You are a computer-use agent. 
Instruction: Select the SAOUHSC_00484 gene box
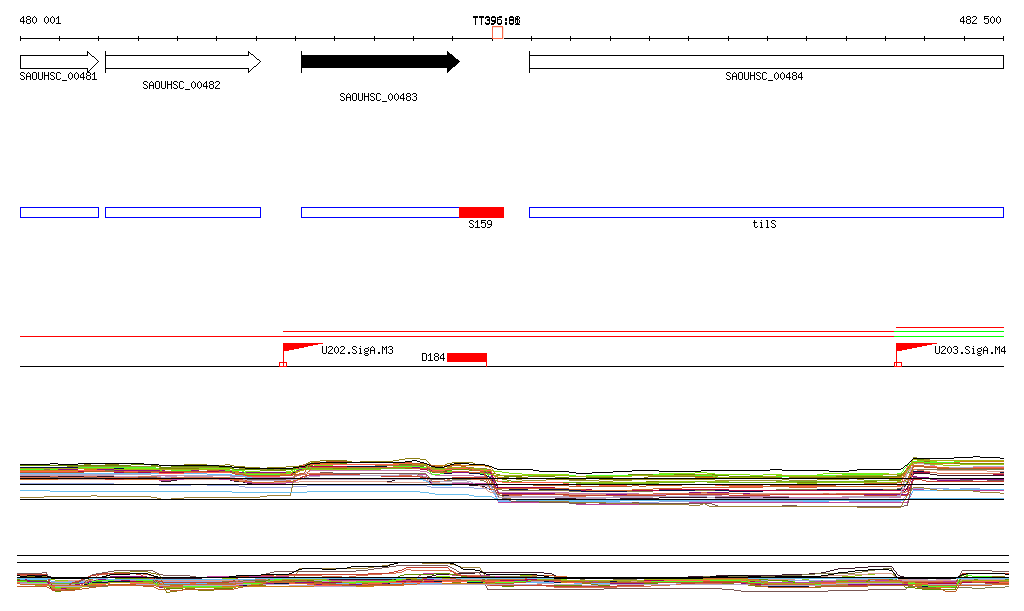click(766, 62)
